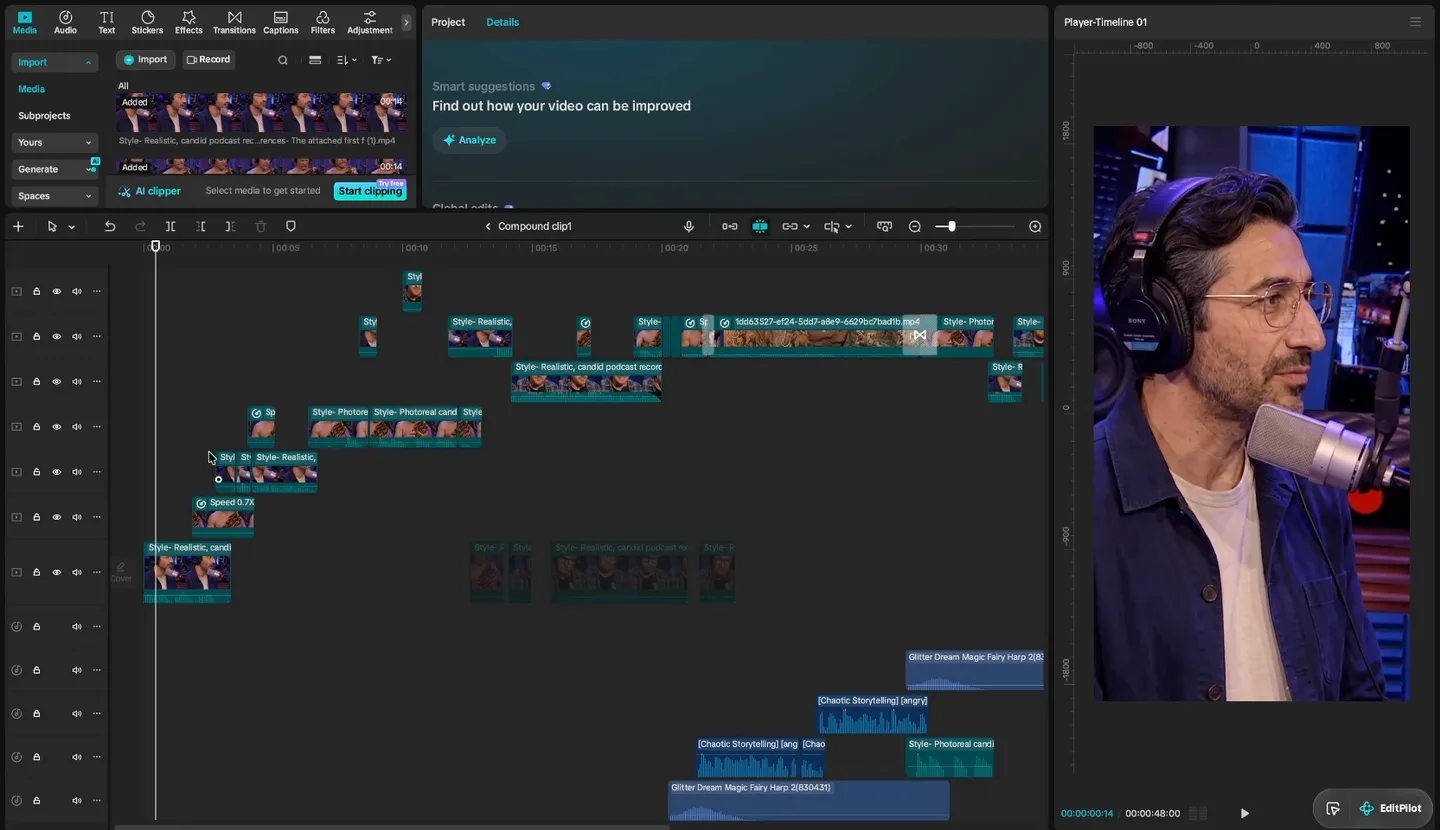Click the timeline microphone voiceover icon
The image size is (1440, 830).
pyautogui.click(x=689, y=227)
